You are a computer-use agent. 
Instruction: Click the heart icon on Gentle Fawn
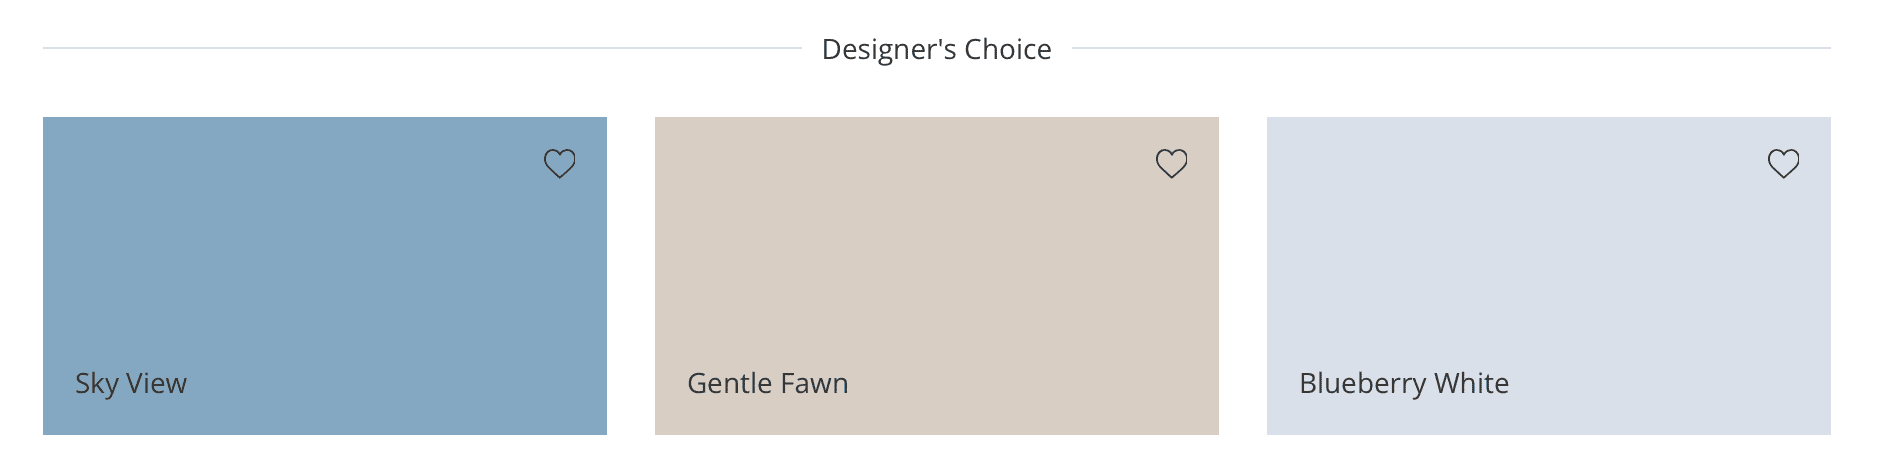[x=1171, y=163]
